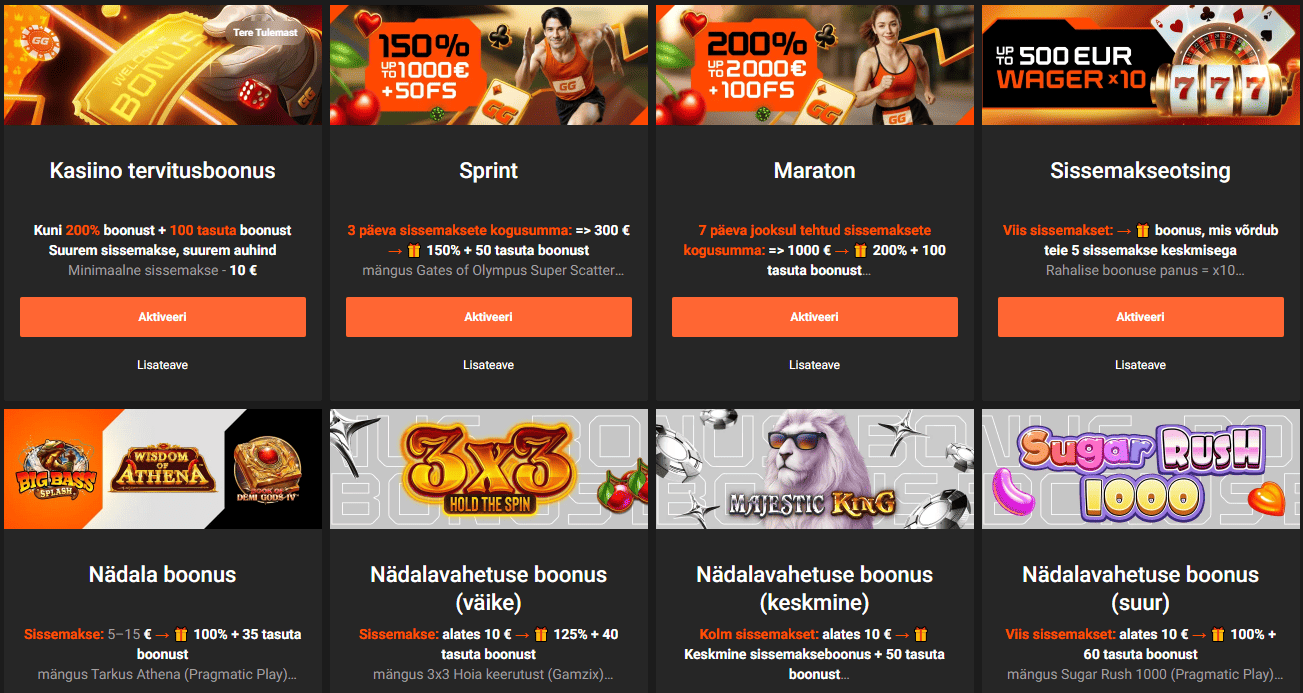The image size is (1303, 693).
Task: Click the gift icon in Sprint description
Action: 414,250
